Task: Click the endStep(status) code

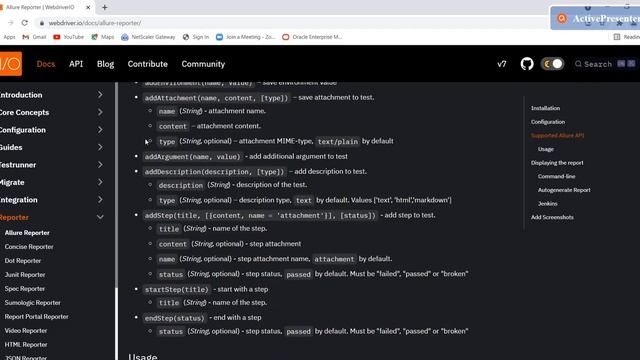Action: coord(174,318)
